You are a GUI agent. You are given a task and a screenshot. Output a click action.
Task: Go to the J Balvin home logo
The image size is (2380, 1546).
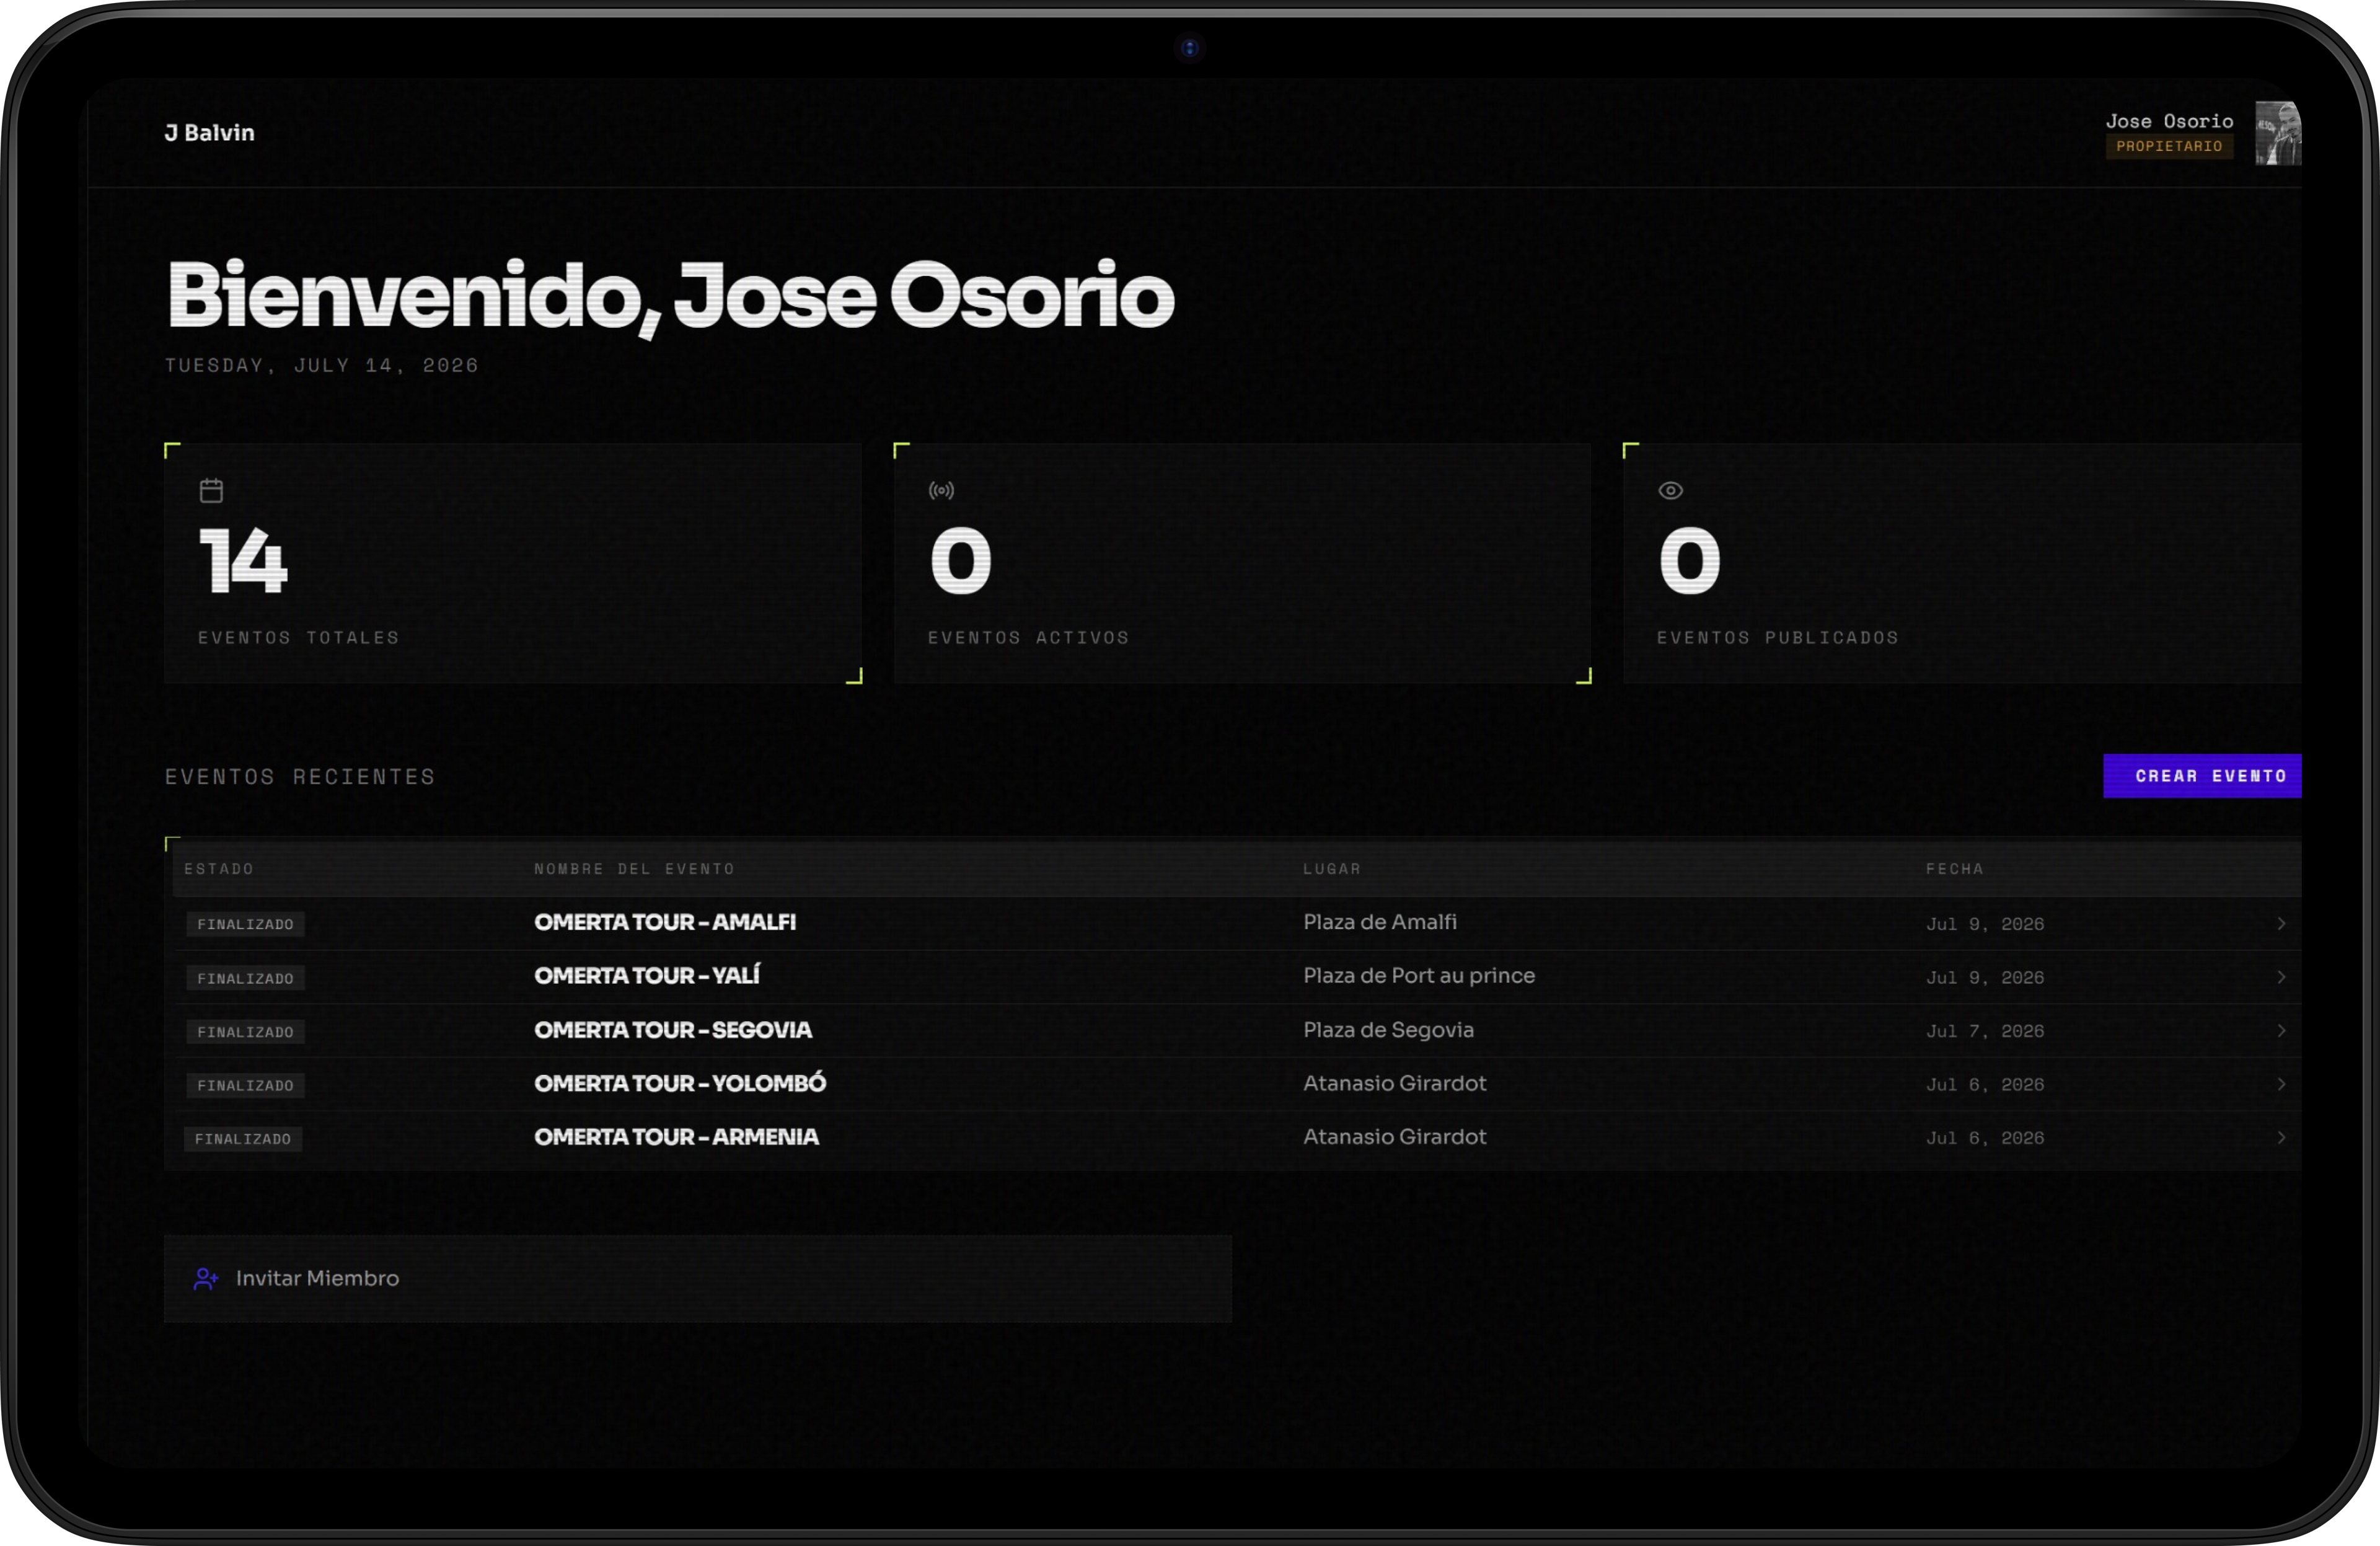click(x=209, y=133)
